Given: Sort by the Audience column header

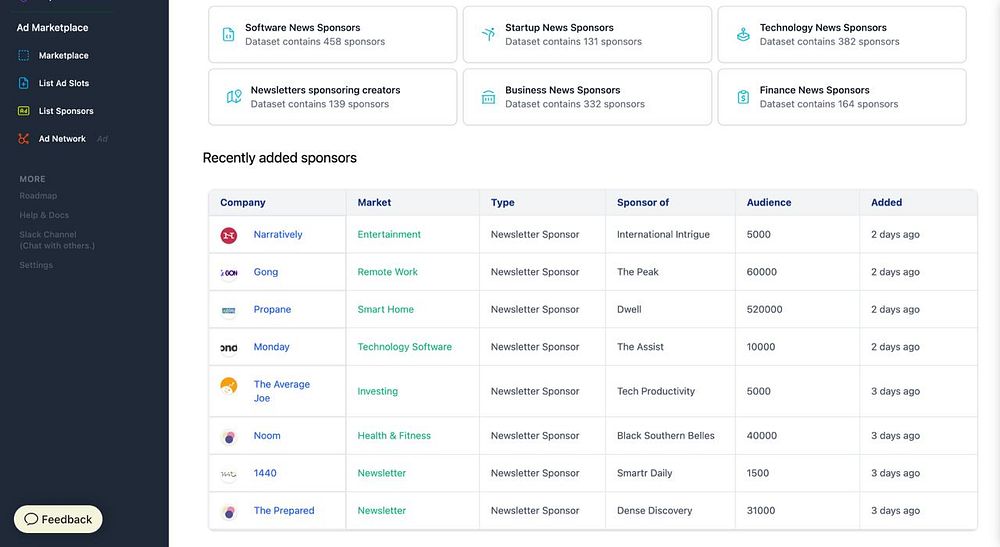Looking at the screenshot, I should [x=769, y=202].
